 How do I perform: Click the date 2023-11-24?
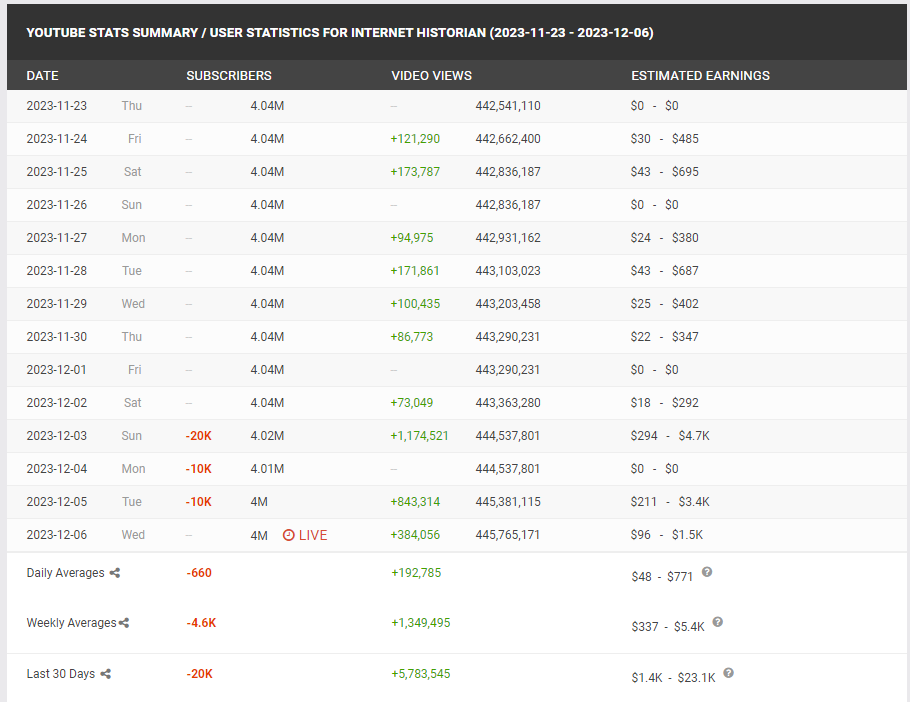pyautogui.click(x=56, y=139)
